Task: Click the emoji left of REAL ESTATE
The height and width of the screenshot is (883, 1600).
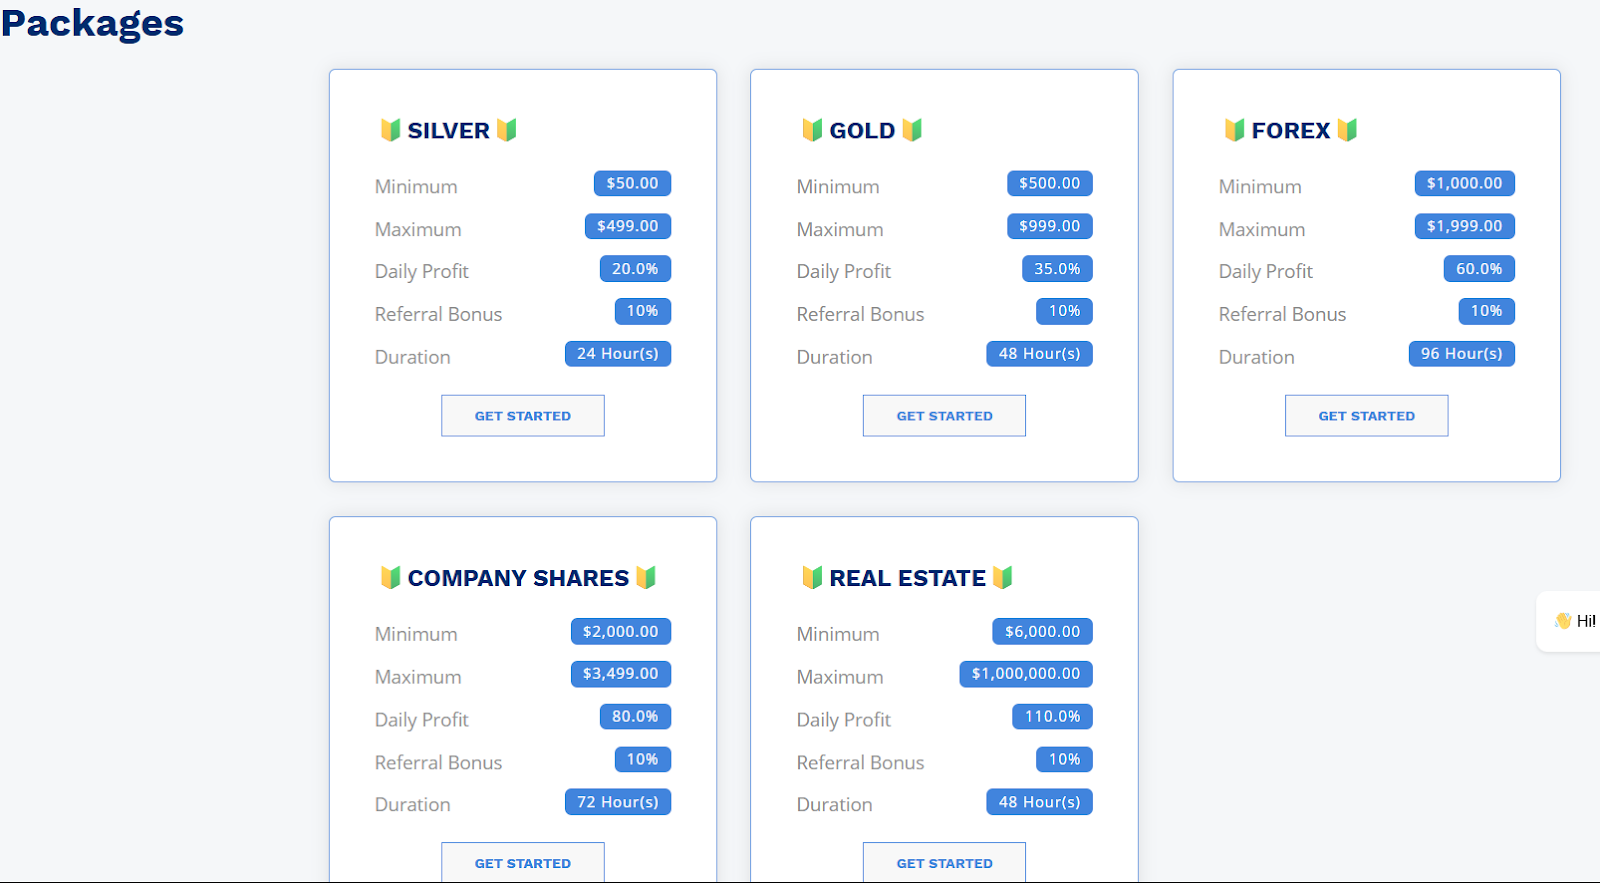Action: pos(812,577)
